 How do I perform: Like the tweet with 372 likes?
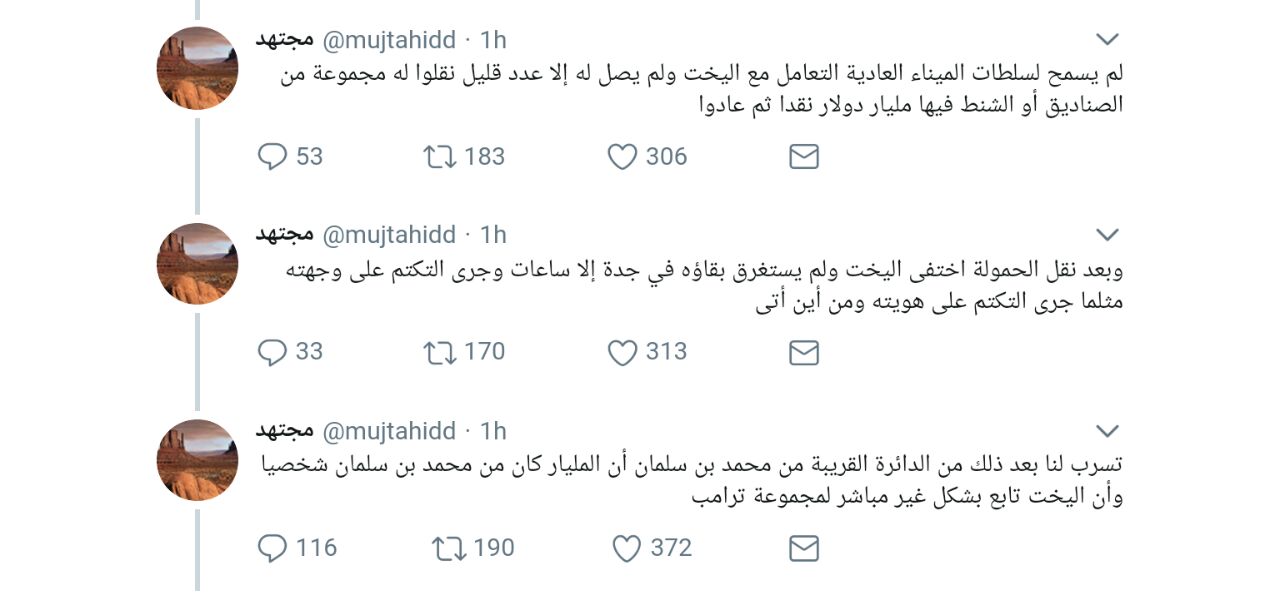point(627,548)
